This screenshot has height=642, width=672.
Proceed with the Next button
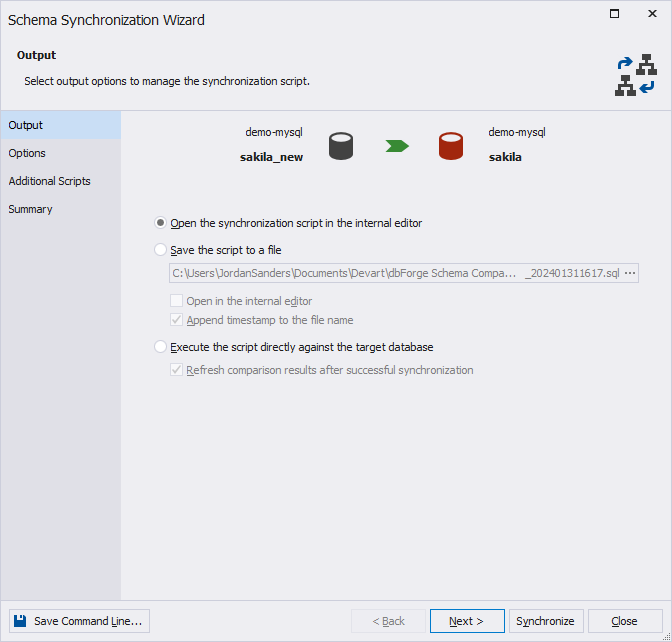pyautogui.click(x=467, y=621)
